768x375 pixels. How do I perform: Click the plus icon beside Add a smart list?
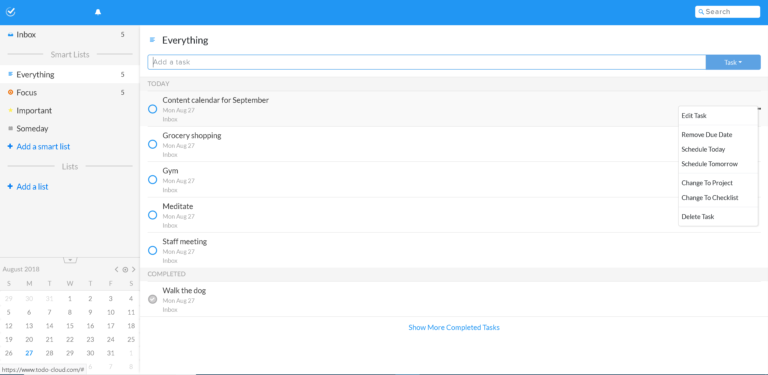(10, 146)
